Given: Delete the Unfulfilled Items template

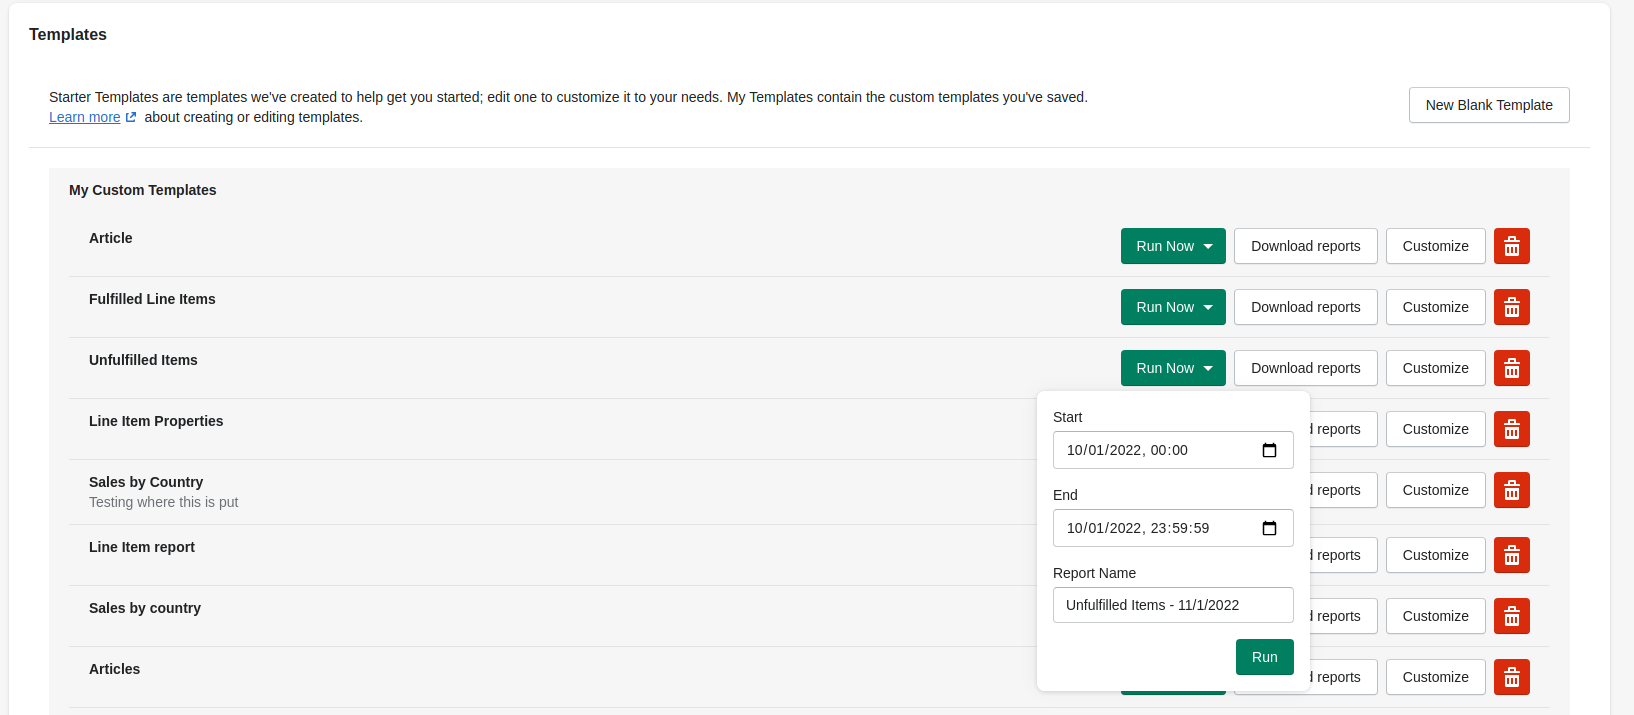Looking at the screenshot, I should click(1511, 368).
